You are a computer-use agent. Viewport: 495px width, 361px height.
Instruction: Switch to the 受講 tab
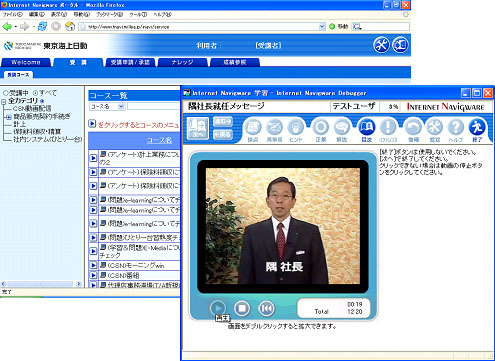coord(78,62)
